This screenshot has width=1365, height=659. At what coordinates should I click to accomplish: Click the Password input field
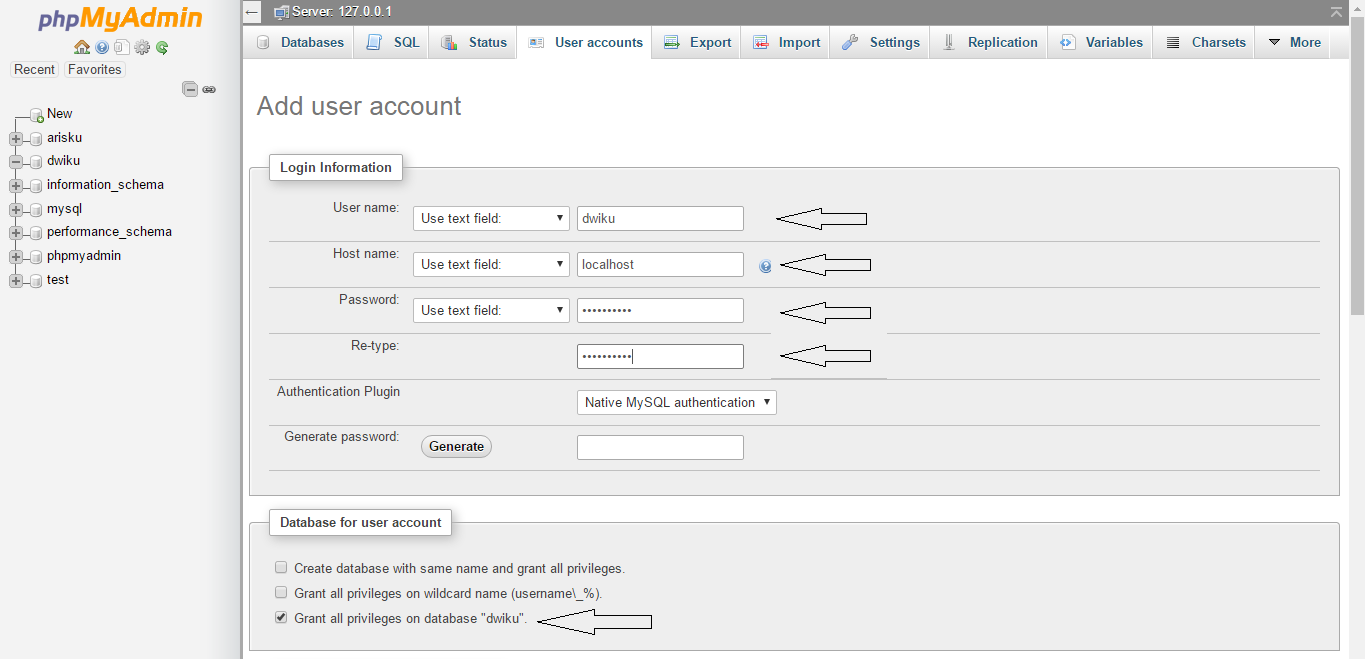[660, 310]
